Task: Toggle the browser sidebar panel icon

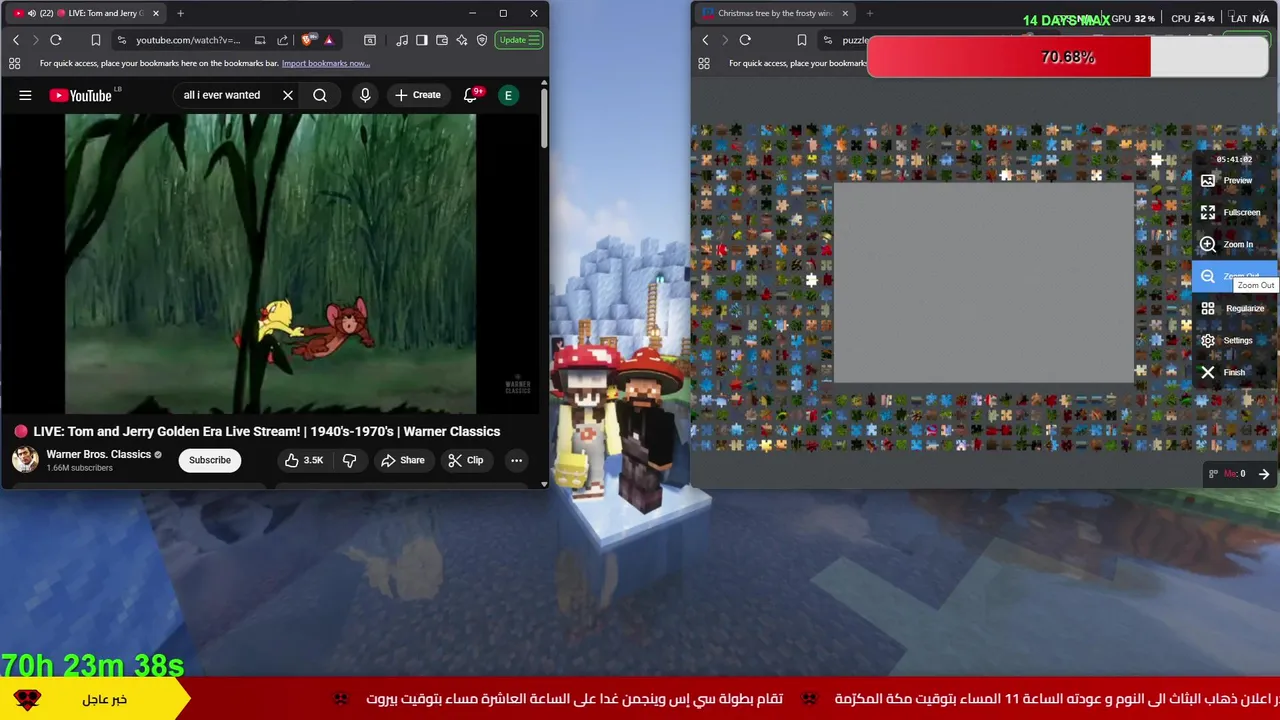Action: coord(422,40)
